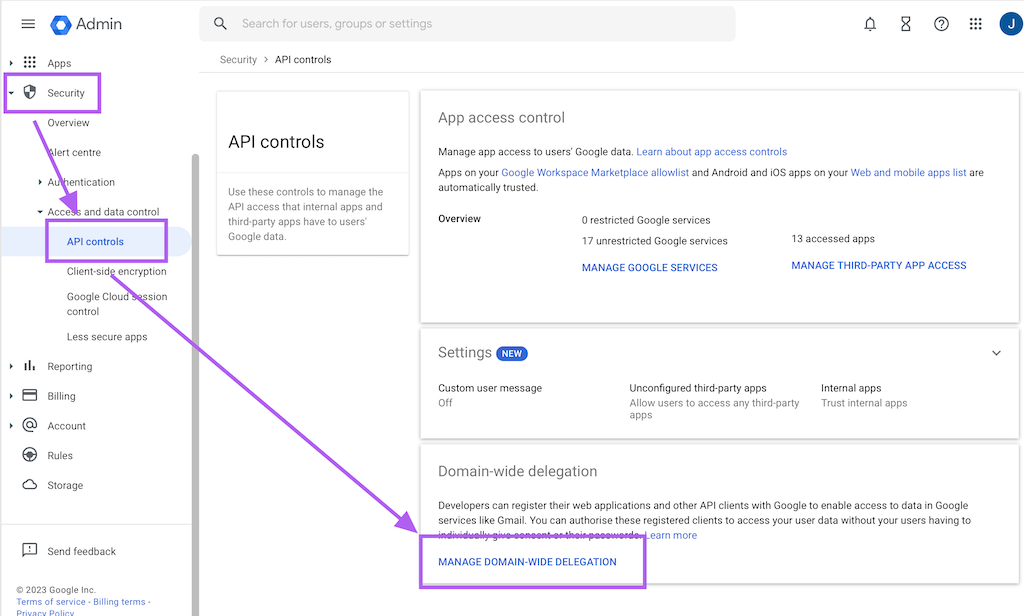1024x616 pixels.
Task: Open the help question mark icon
Action: pyautogui.click(x=941, y=24)
